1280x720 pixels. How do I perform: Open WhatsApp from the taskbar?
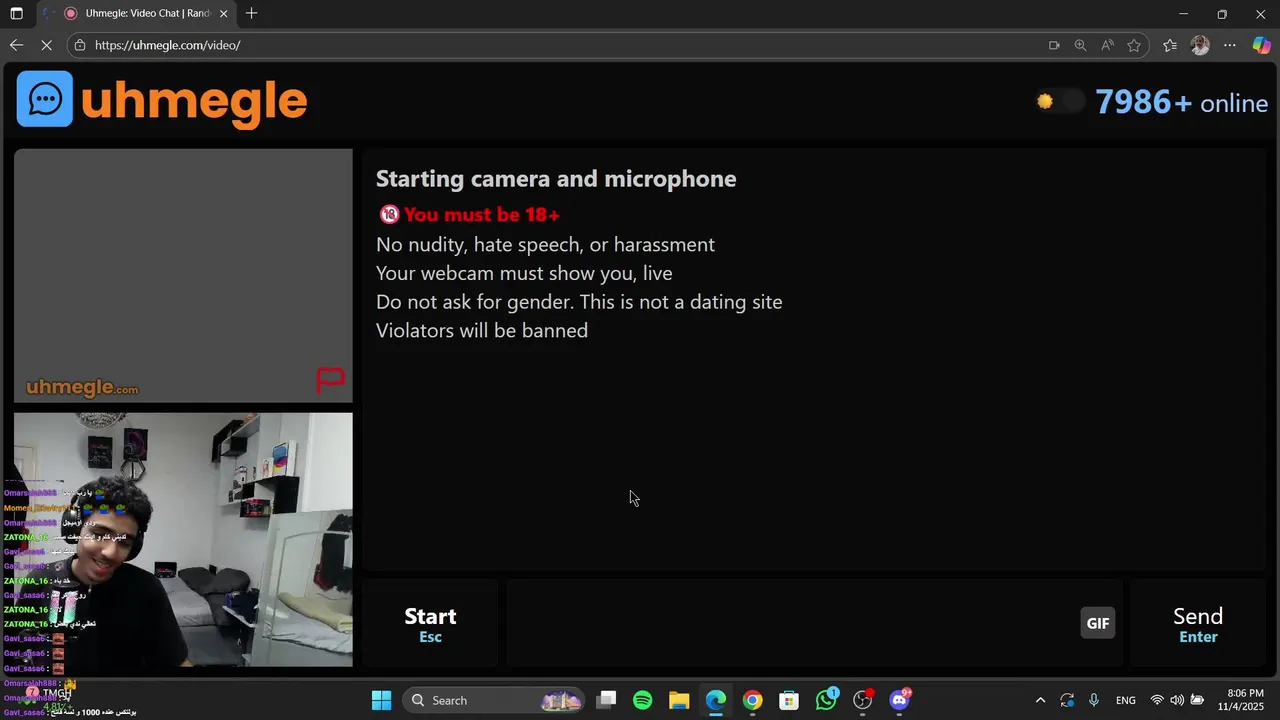[x=826, y=700]
